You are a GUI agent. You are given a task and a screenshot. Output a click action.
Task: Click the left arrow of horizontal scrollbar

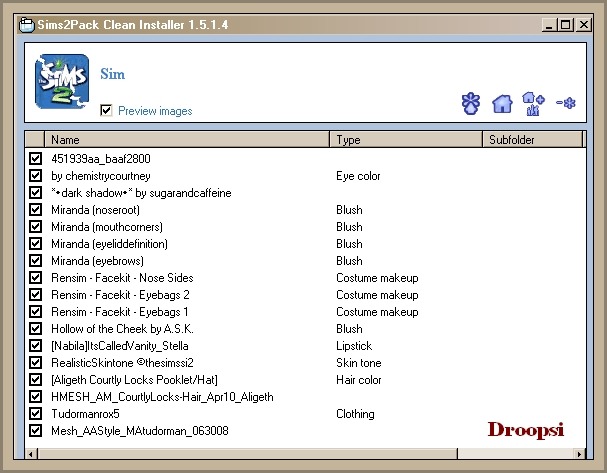(31, 454)
